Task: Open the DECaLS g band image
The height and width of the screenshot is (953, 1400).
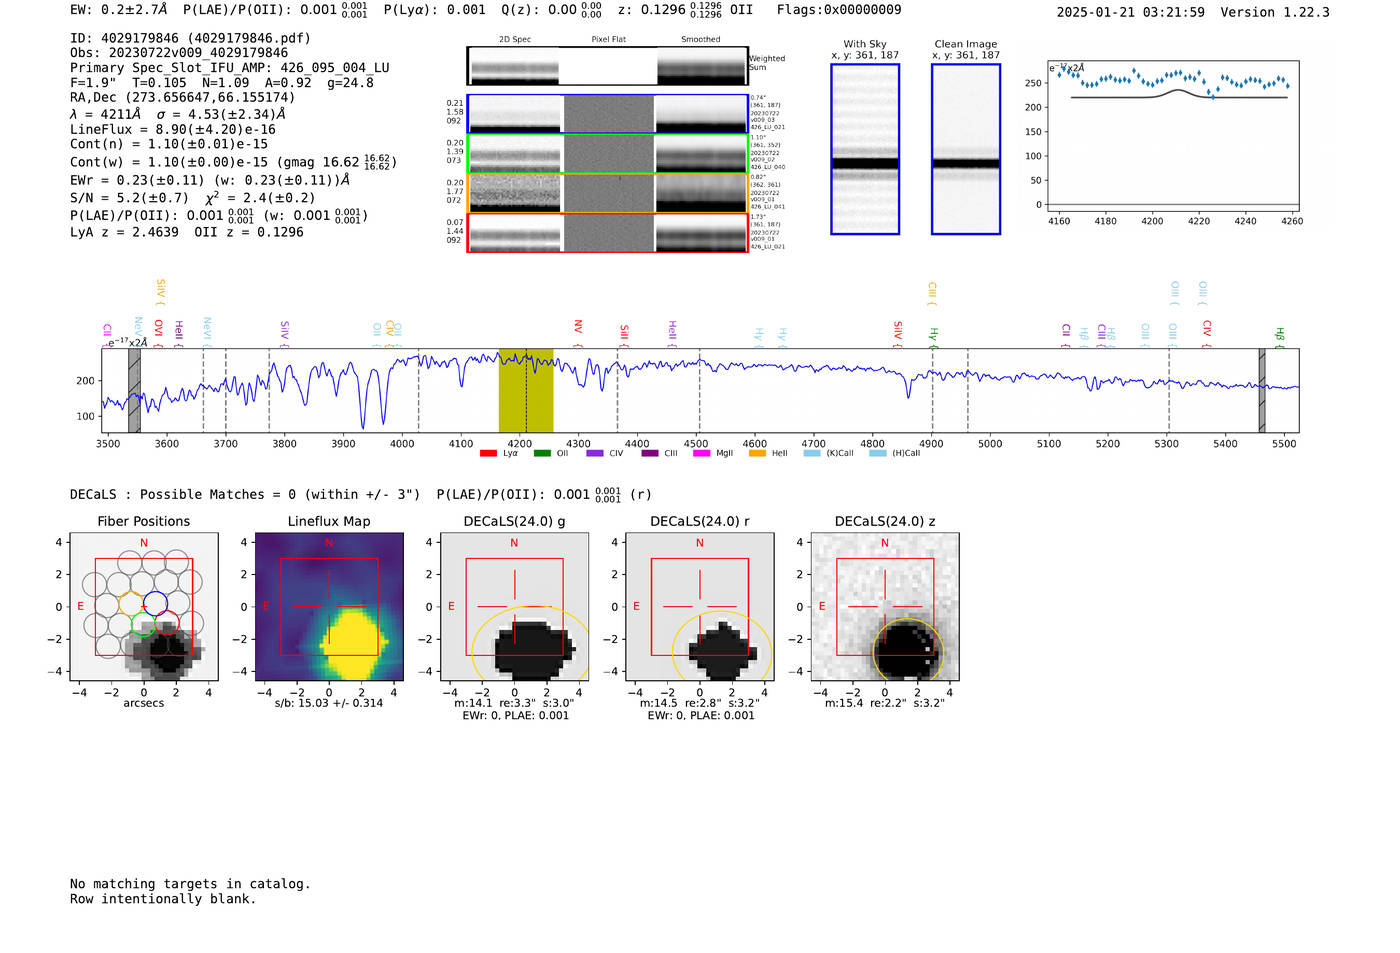Action: [x=514, y=607]
